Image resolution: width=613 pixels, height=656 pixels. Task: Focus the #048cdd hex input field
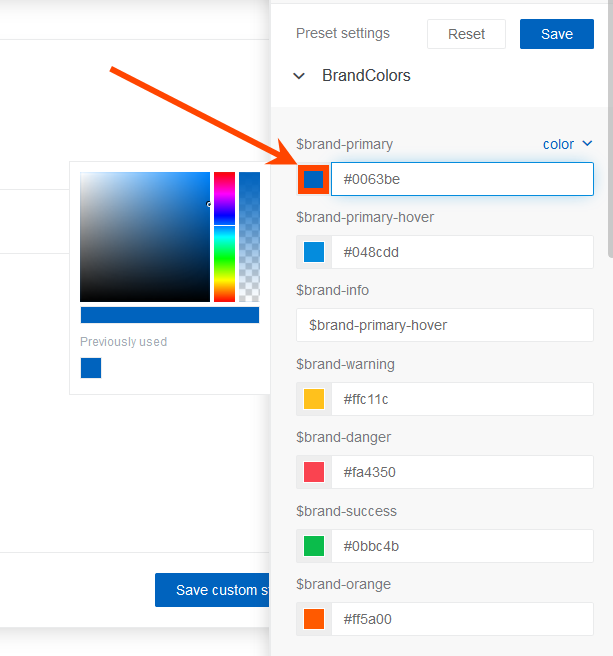click(x=462, y=252)
